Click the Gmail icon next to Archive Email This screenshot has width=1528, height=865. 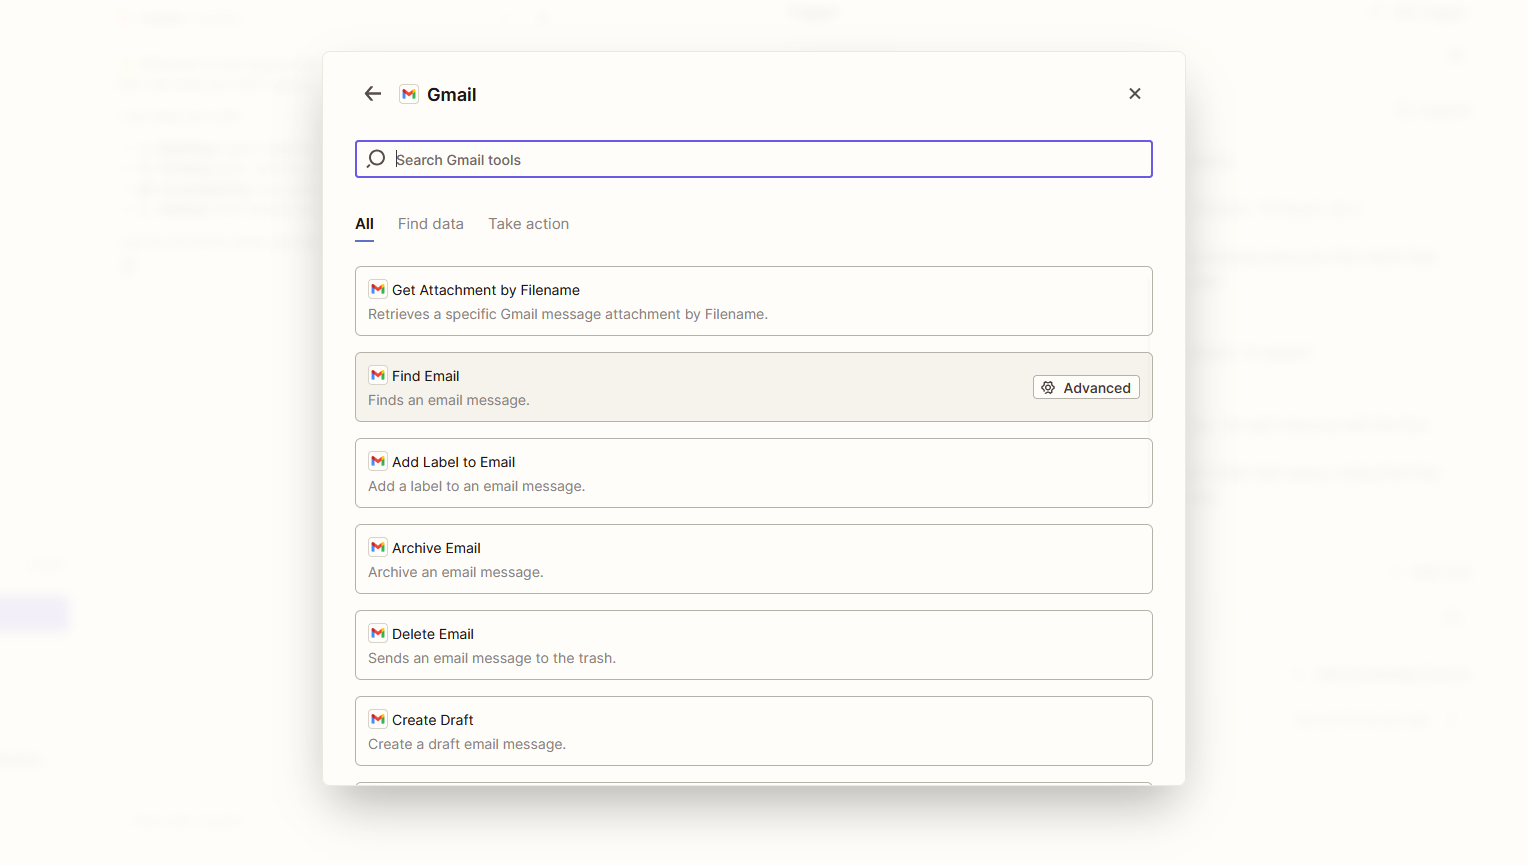pos(377,547)
